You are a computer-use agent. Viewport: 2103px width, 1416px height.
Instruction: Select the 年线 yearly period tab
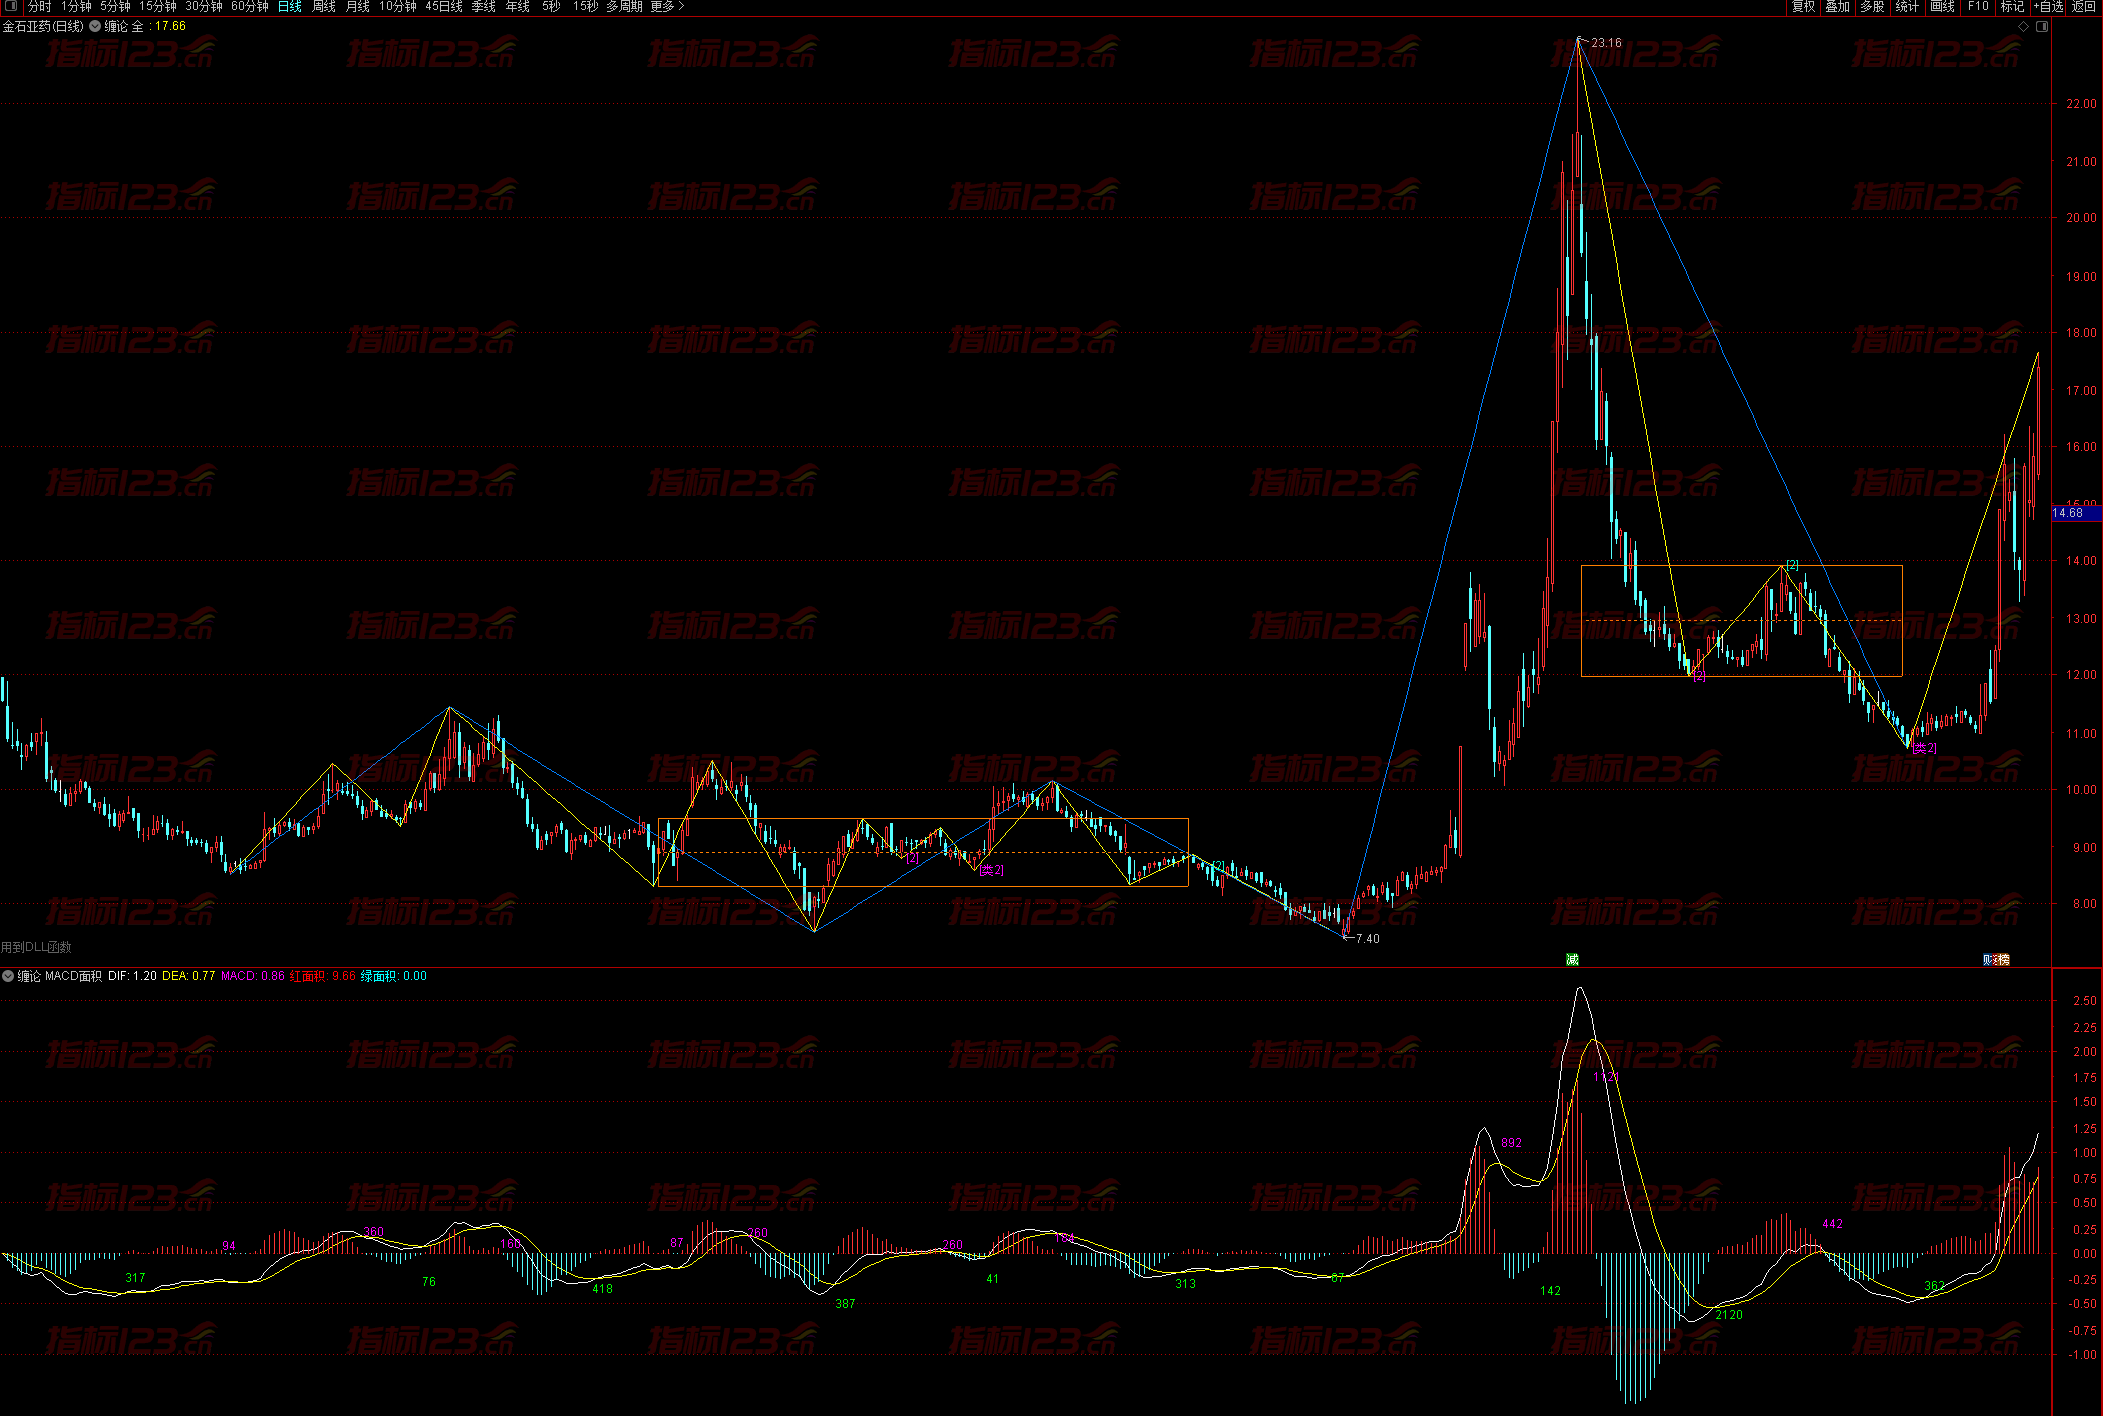(x=518, y=6)
